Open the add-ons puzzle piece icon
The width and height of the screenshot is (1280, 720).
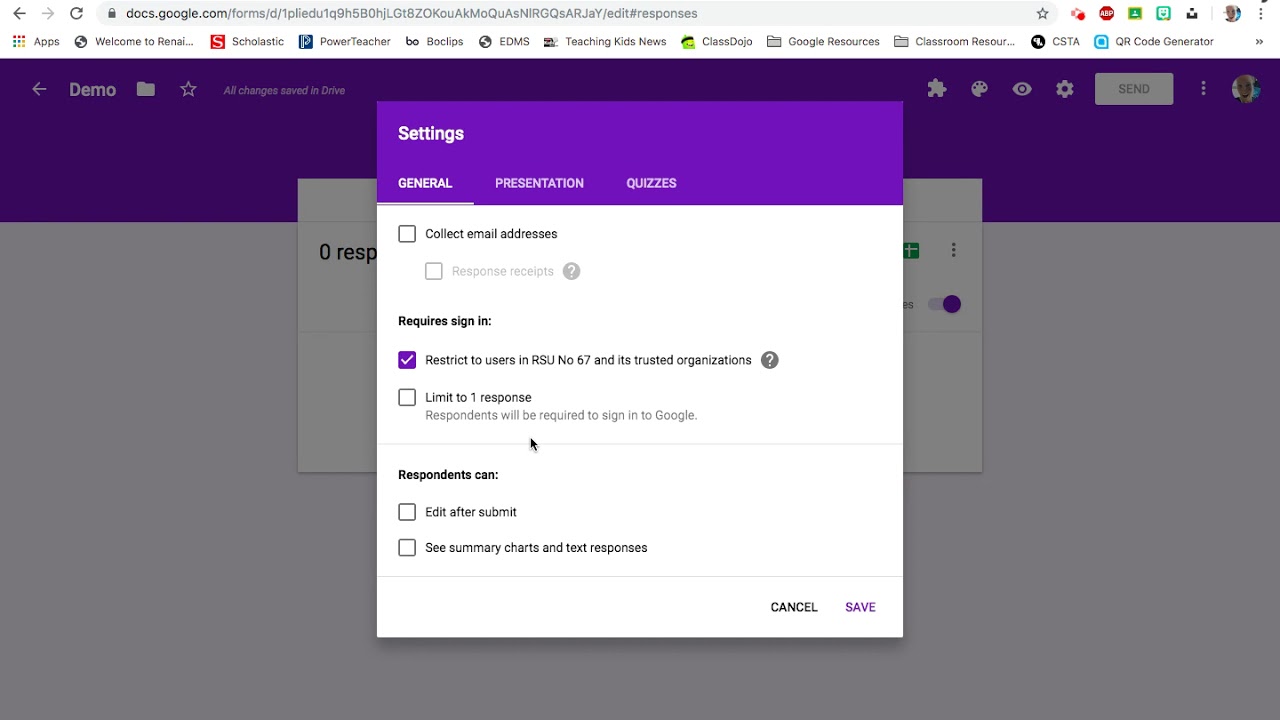[937, 89]
